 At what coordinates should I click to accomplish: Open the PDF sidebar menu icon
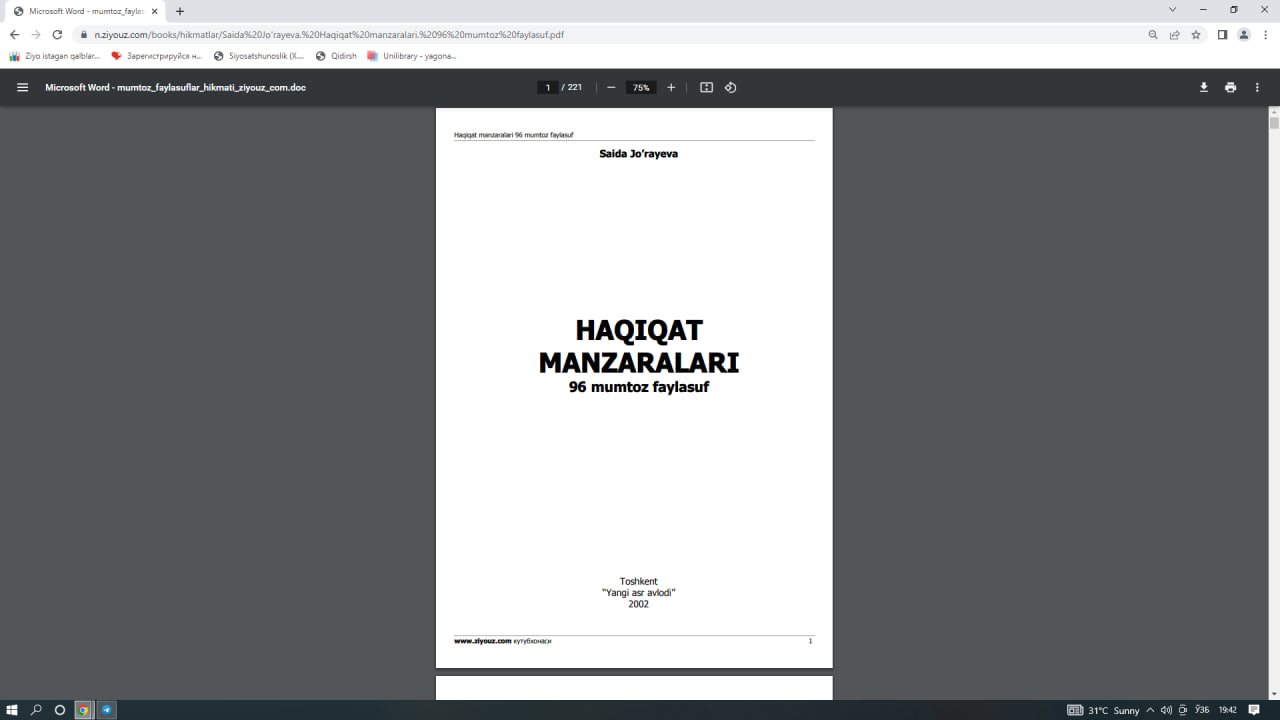[x=22, y=88]
